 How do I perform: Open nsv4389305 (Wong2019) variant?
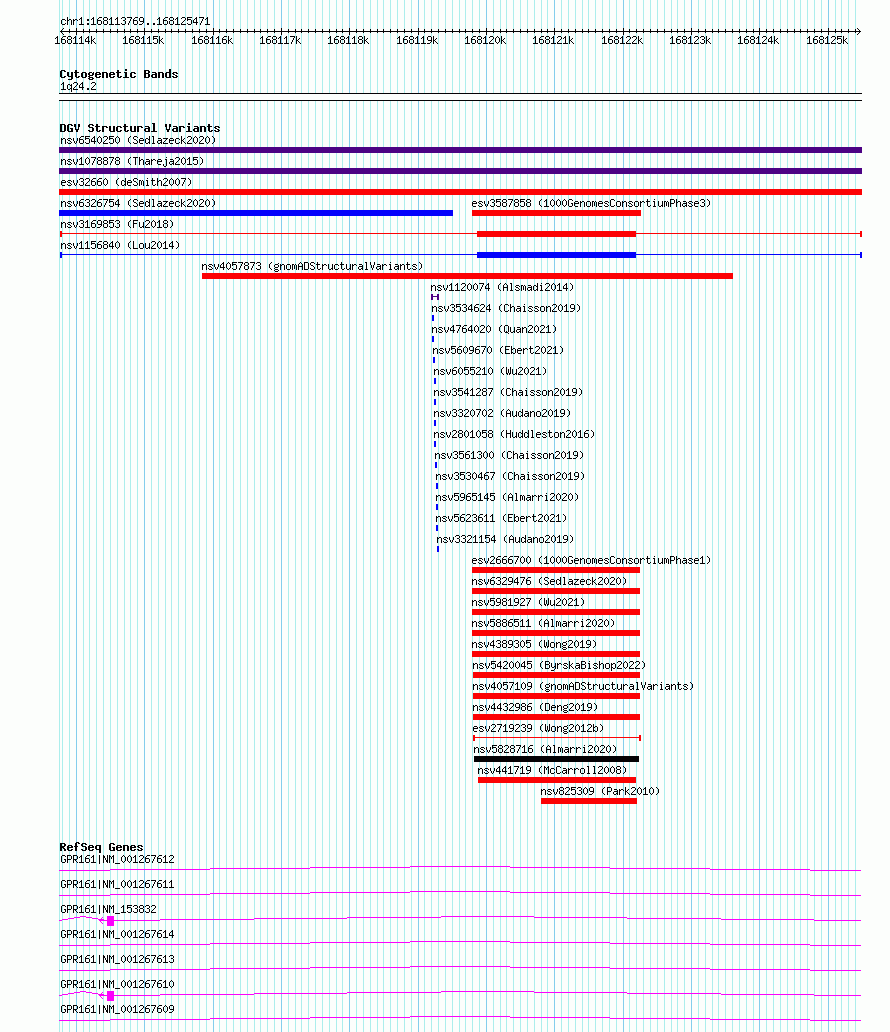tap(535, 646)
